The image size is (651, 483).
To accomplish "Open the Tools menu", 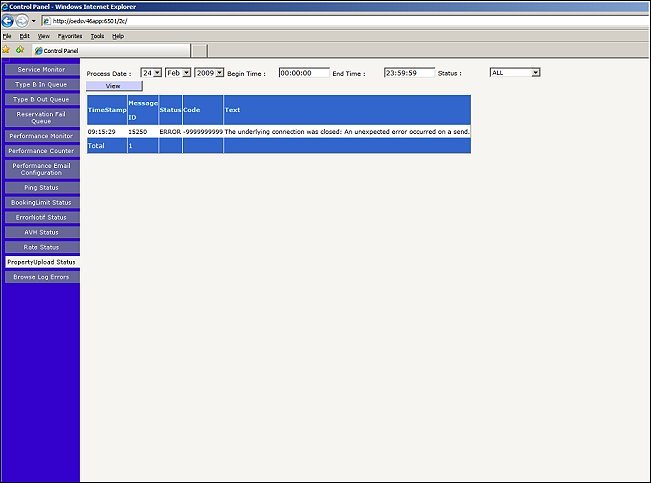I will pyautogui.click(x=97, y=36).
